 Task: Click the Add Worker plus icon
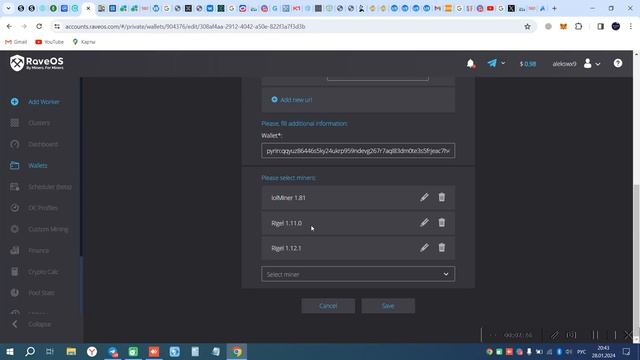[x=15, y=102]
